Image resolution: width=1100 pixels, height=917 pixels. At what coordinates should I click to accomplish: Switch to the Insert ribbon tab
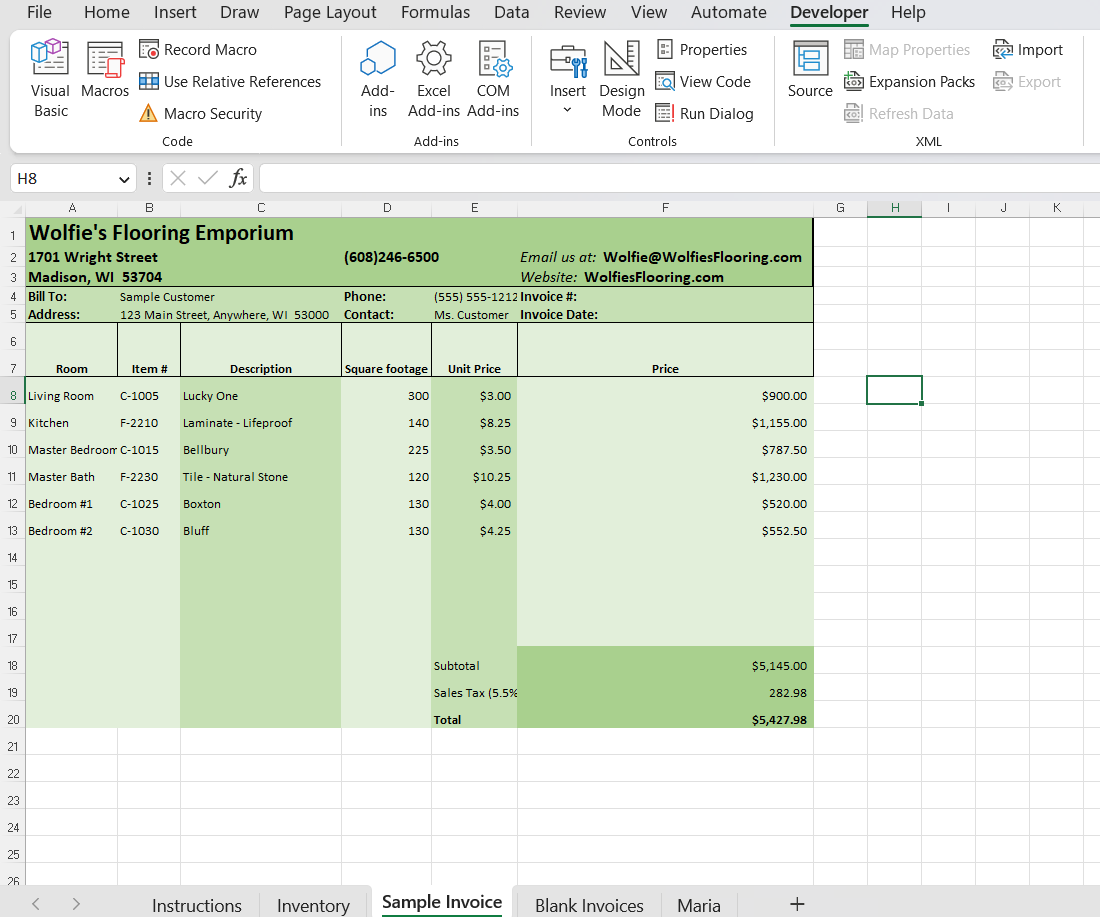point(175,13)
